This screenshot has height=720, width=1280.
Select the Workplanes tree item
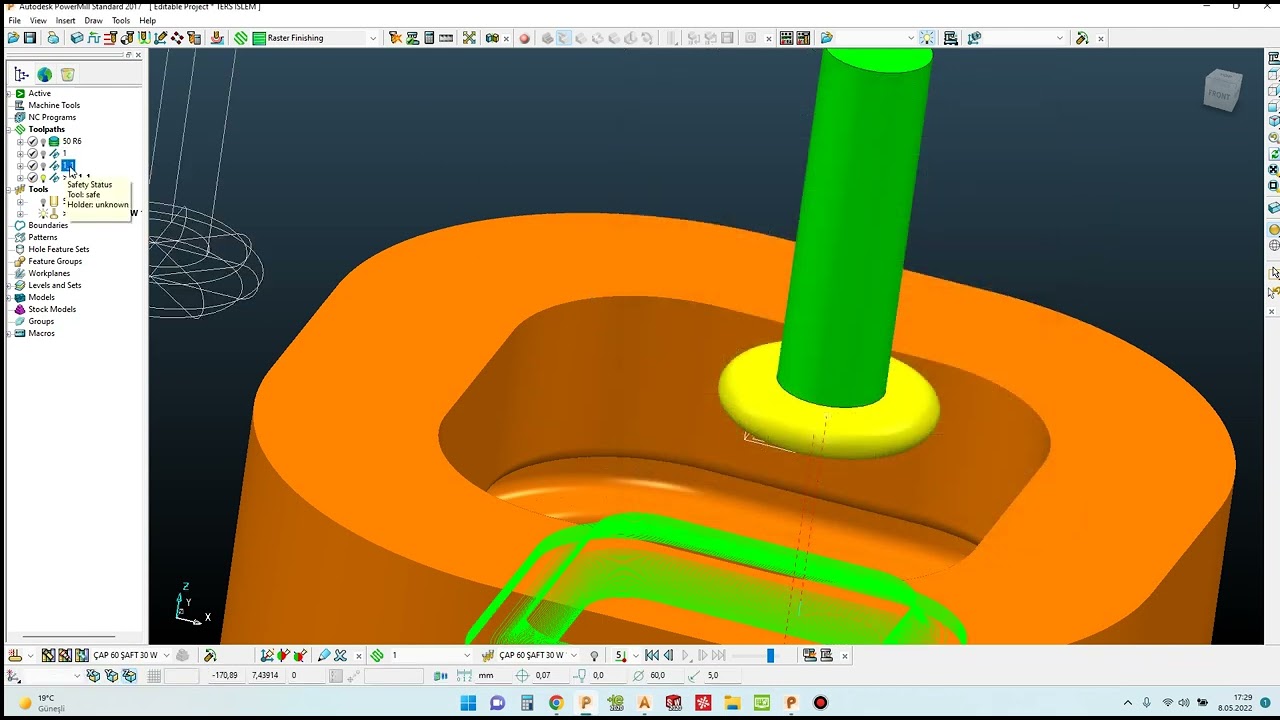tap(49, 273)
